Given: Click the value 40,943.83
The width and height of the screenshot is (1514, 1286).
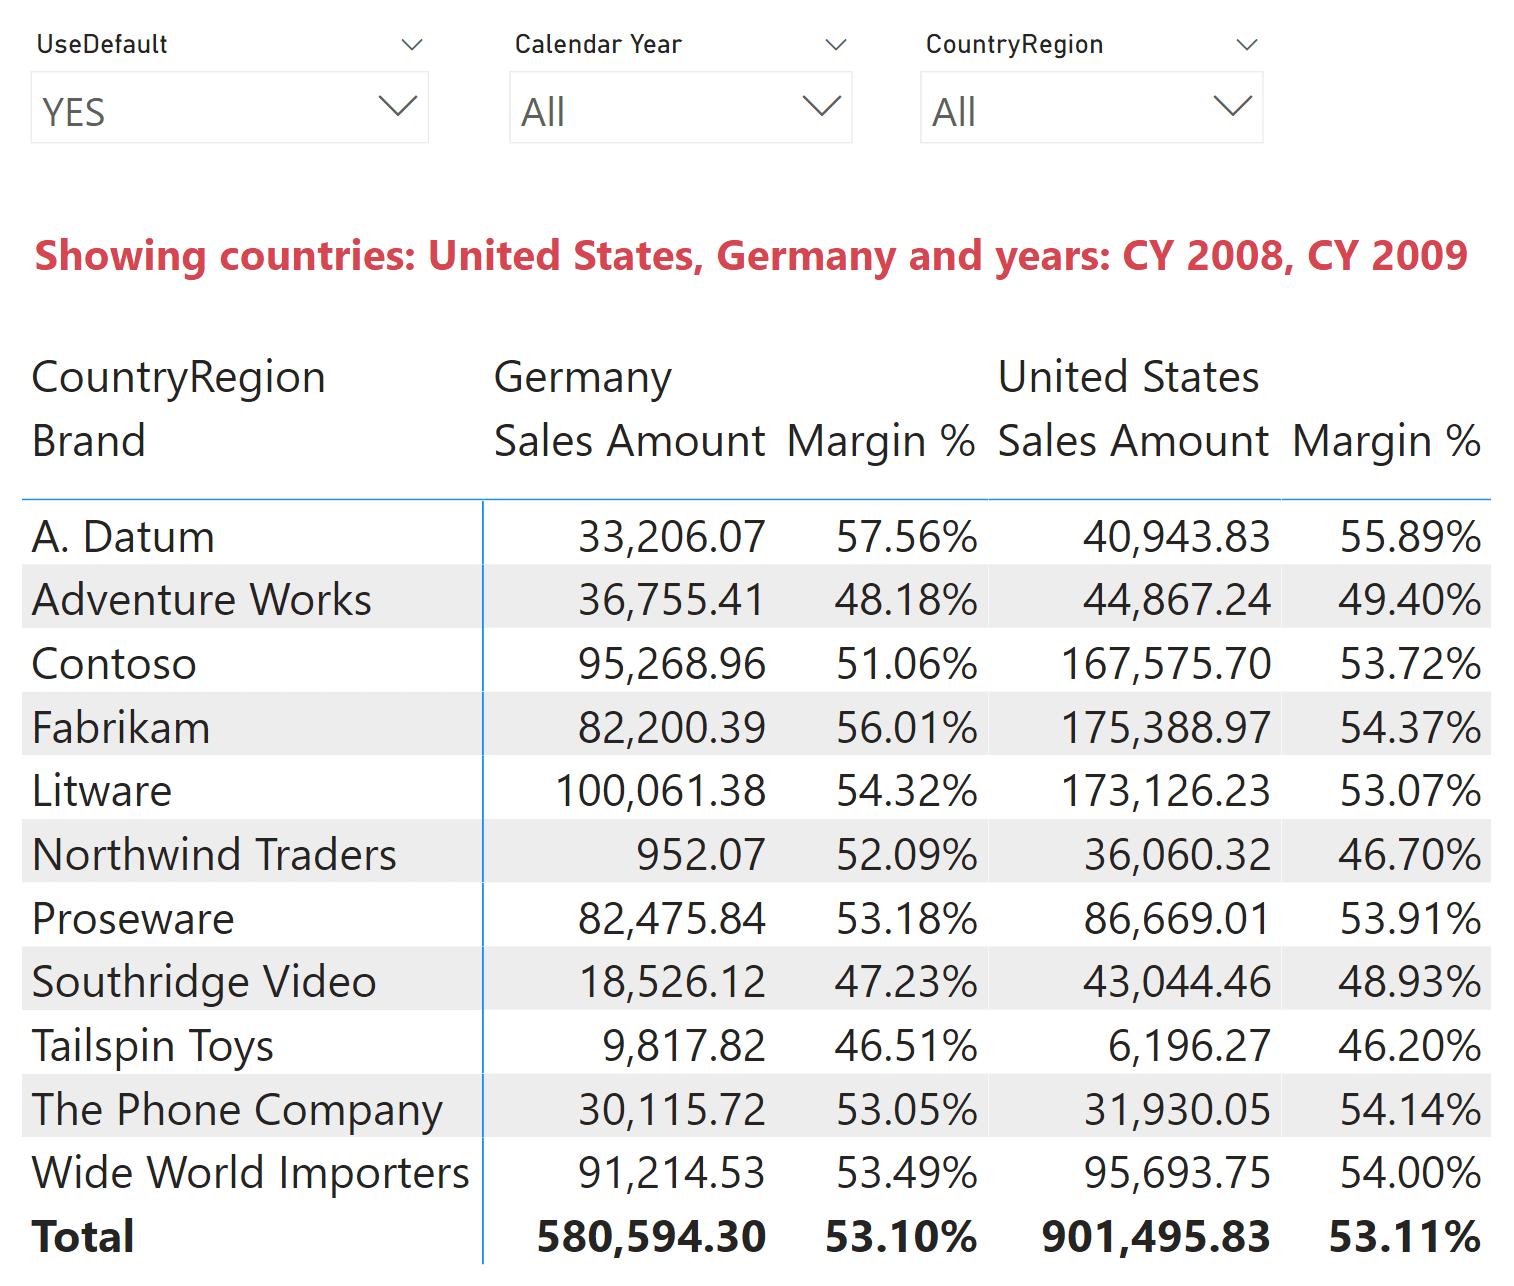Looking at the screenshot, I should click(1177, 537).
